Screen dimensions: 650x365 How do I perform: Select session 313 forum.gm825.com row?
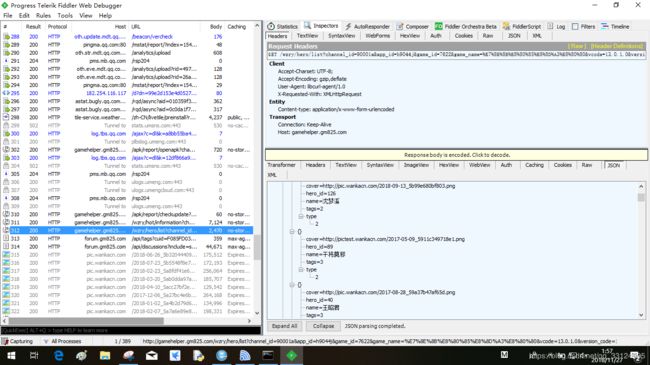click(127, 238)
